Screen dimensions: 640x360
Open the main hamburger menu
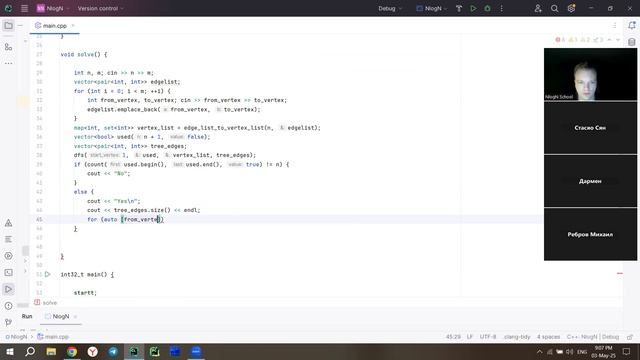tap(24, 8)
